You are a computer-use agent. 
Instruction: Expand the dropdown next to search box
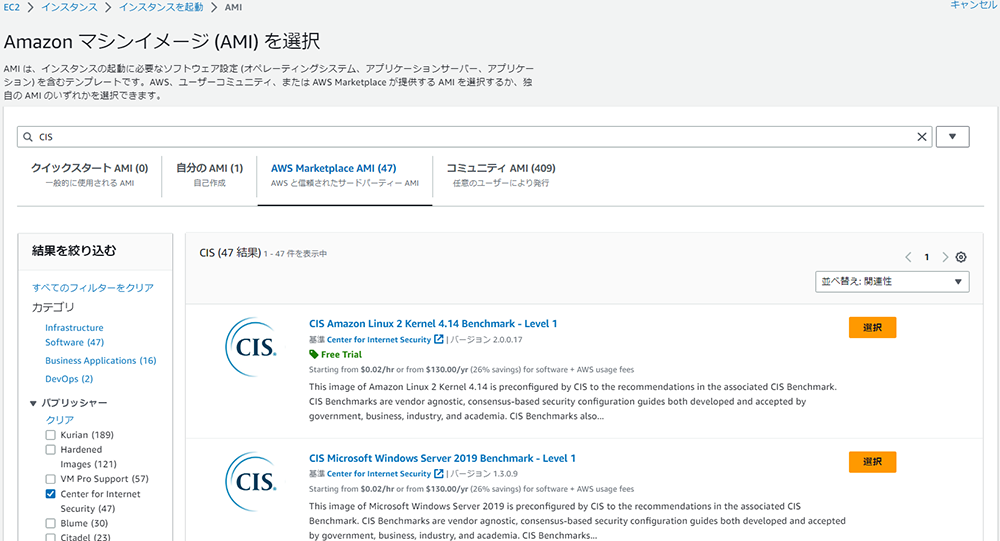(952, 137)
